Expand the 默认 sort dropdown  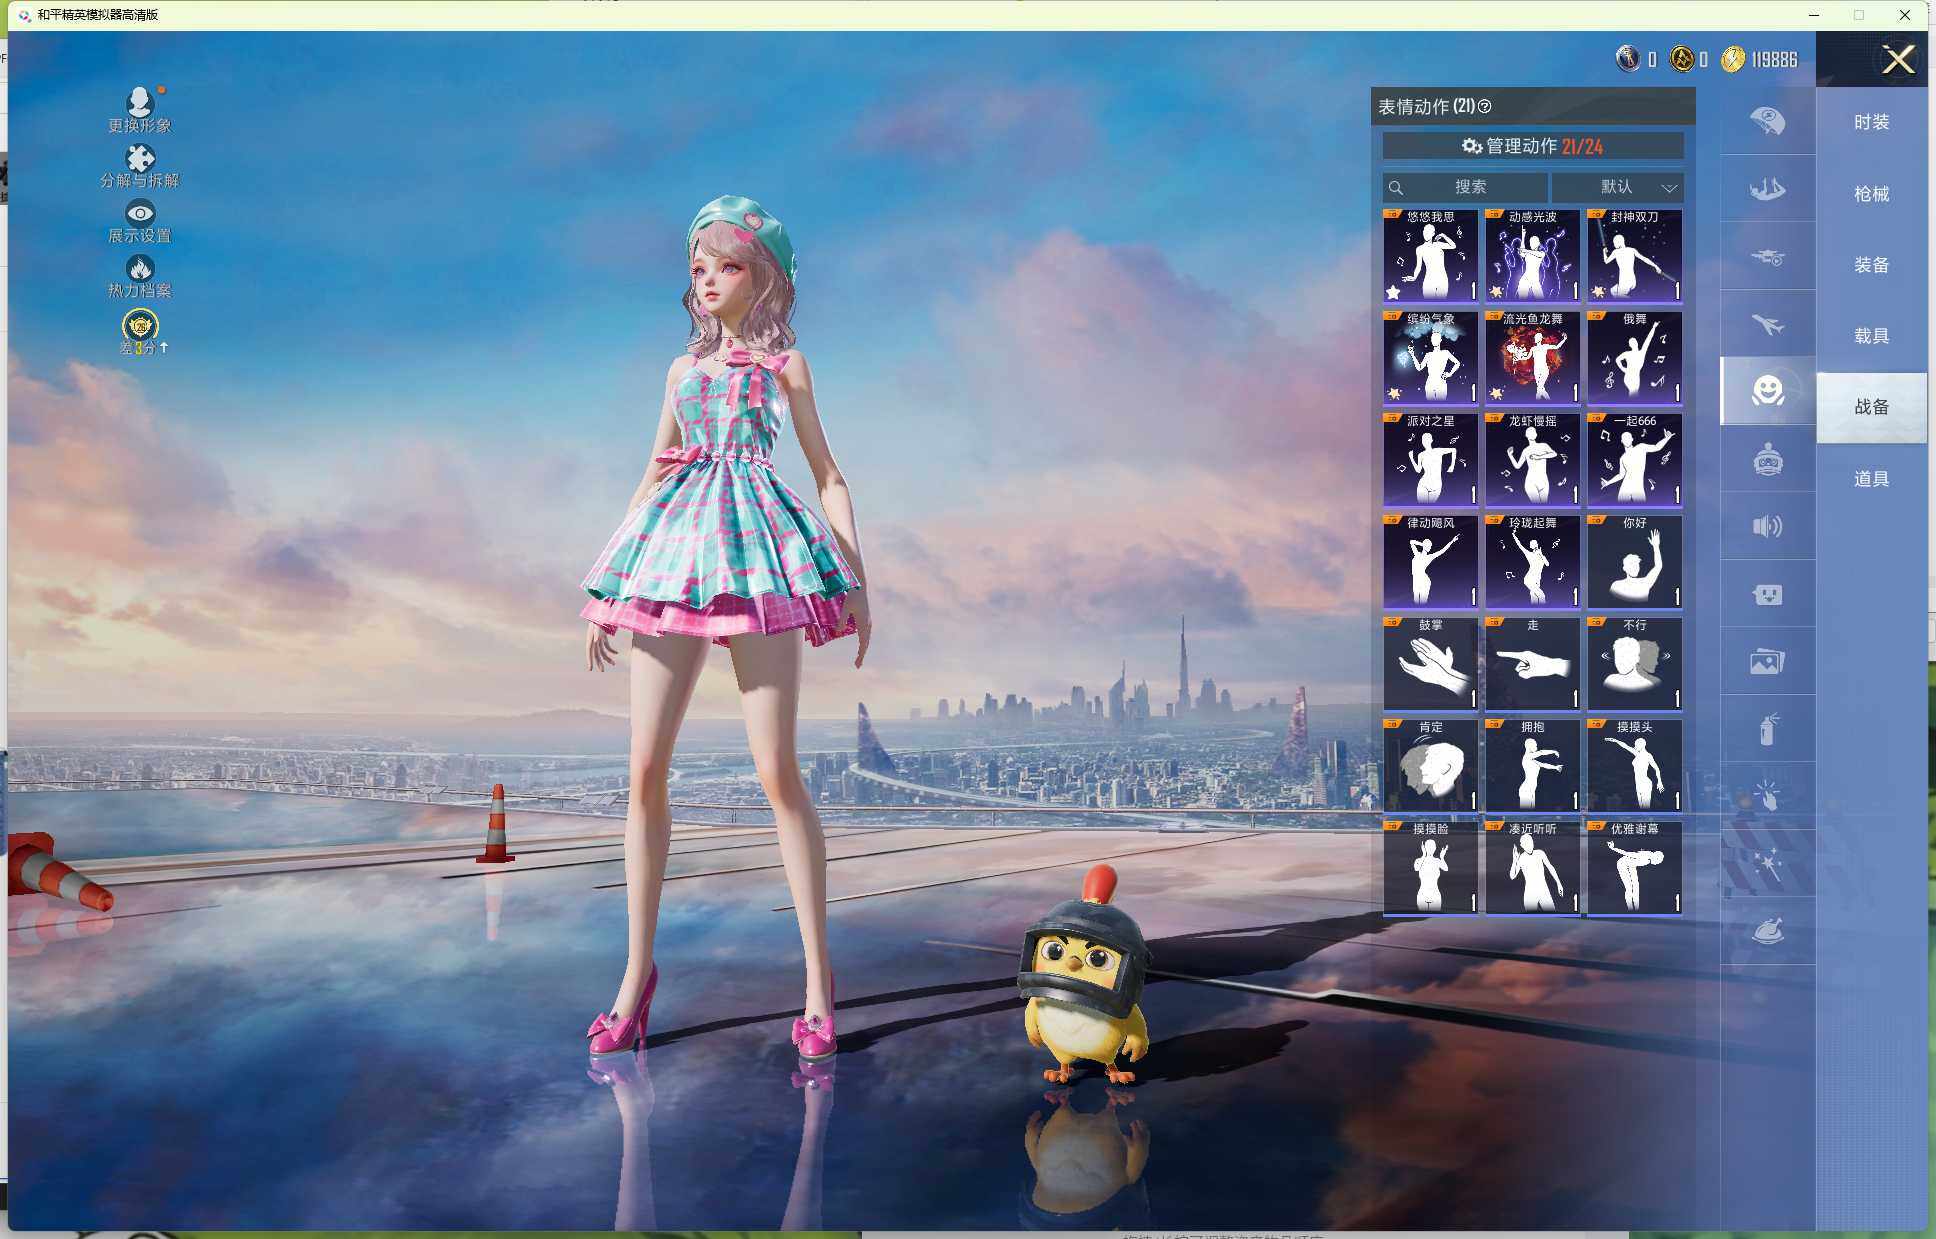point(1617,187)
